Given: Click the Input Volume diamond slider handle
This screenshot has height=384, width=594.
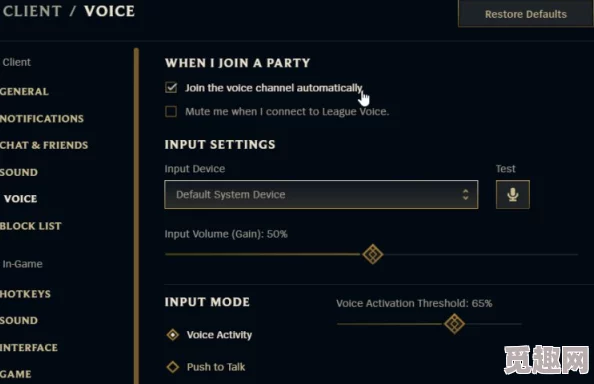Looking at the screenshot, I should coord(373,254).
